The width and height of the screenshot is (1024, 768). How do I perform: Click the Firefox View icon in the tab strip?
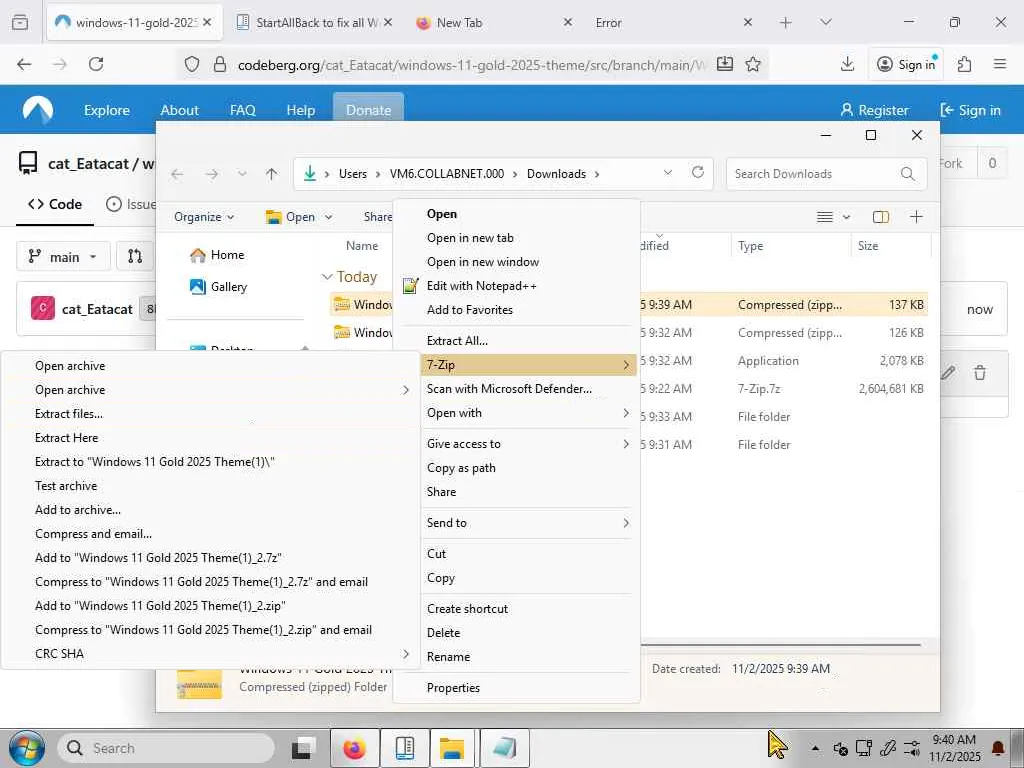(20, 23)
